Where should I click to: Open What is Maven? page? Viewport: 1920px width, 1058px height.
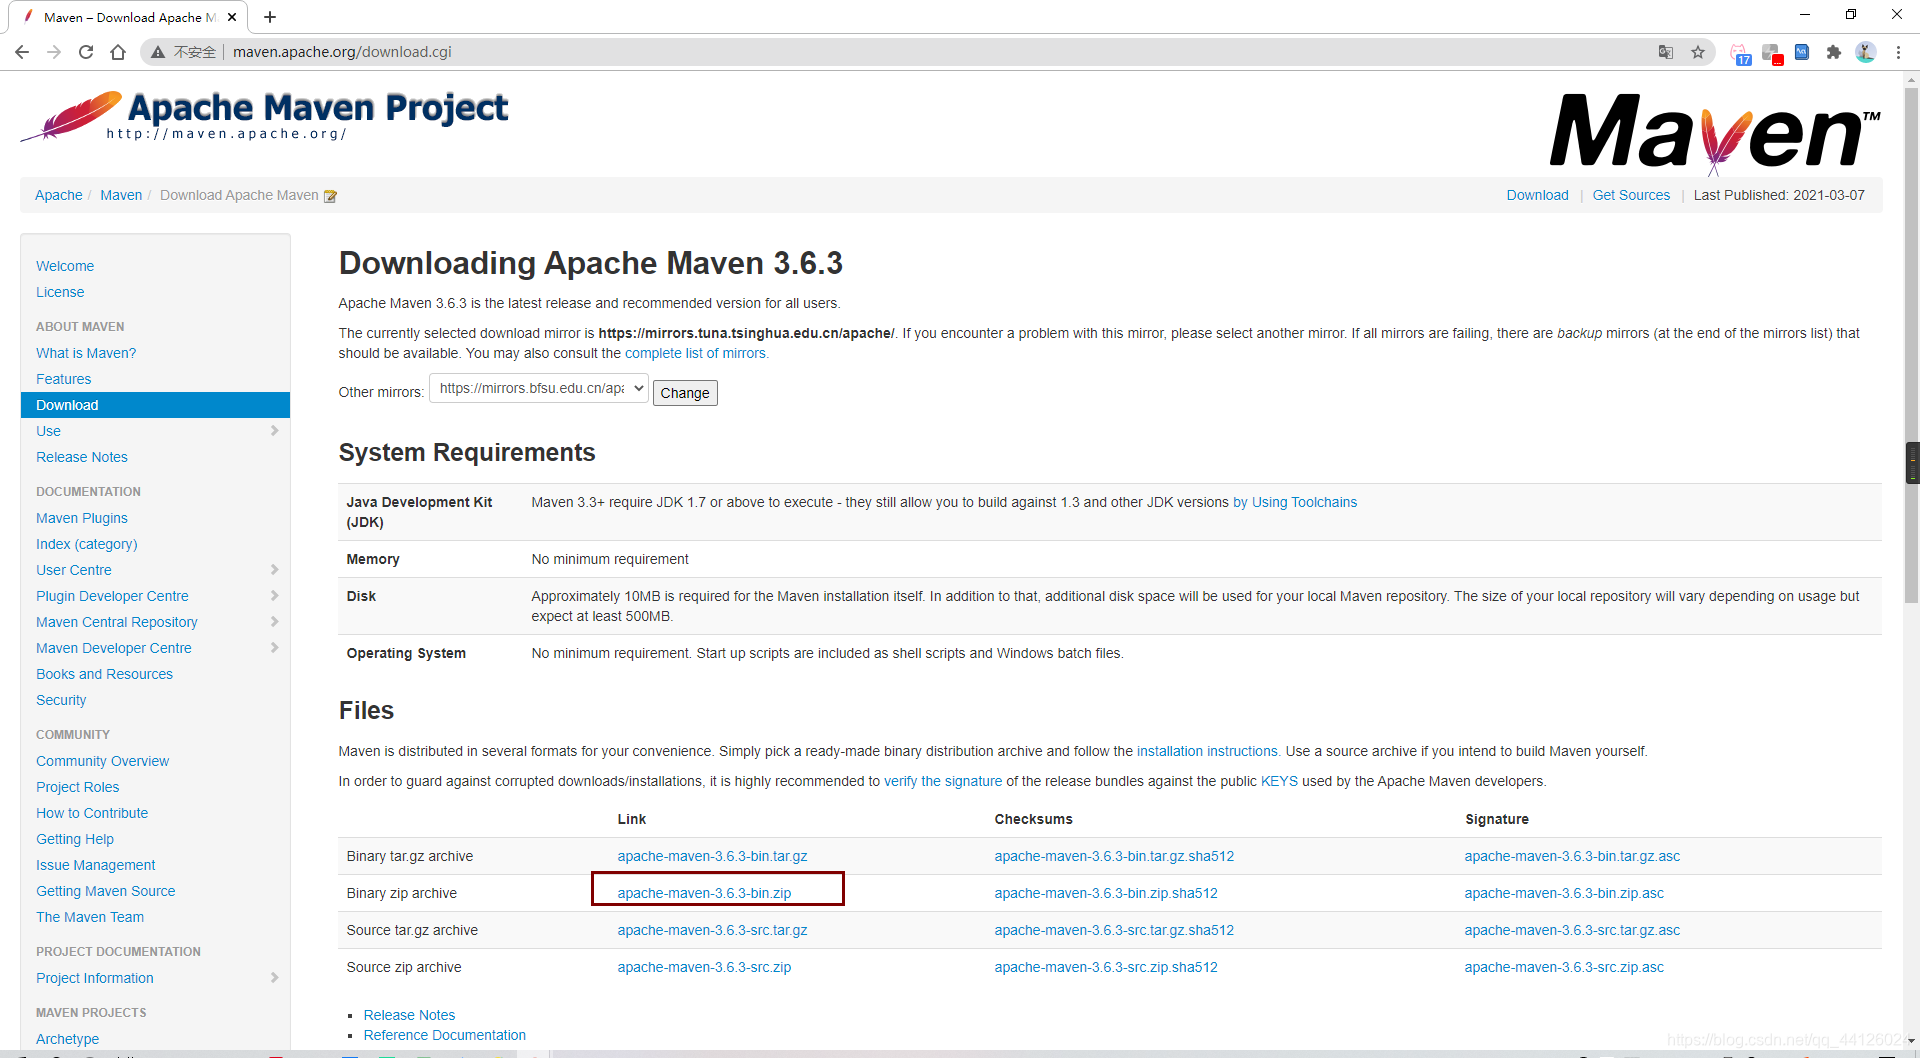click(86, 353)
